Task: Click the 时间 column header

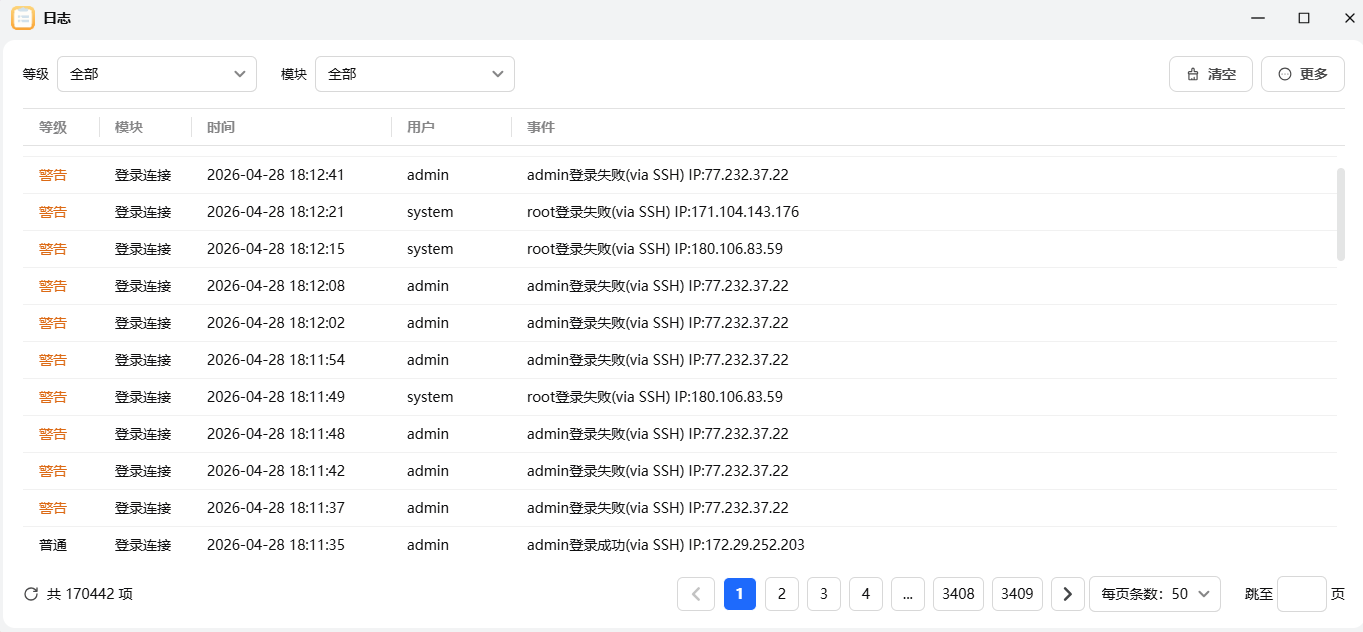Action: pos(221,127)
